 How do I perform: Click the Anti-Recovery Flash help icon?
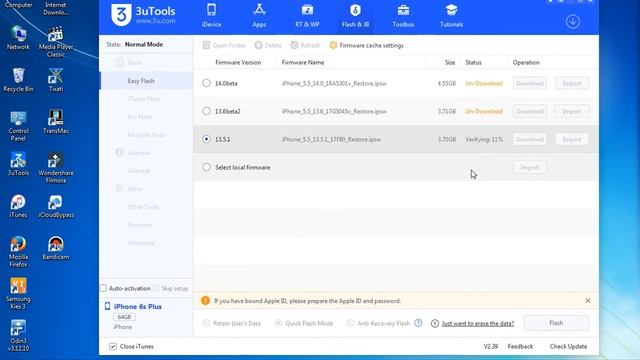[x=418, y=323]
